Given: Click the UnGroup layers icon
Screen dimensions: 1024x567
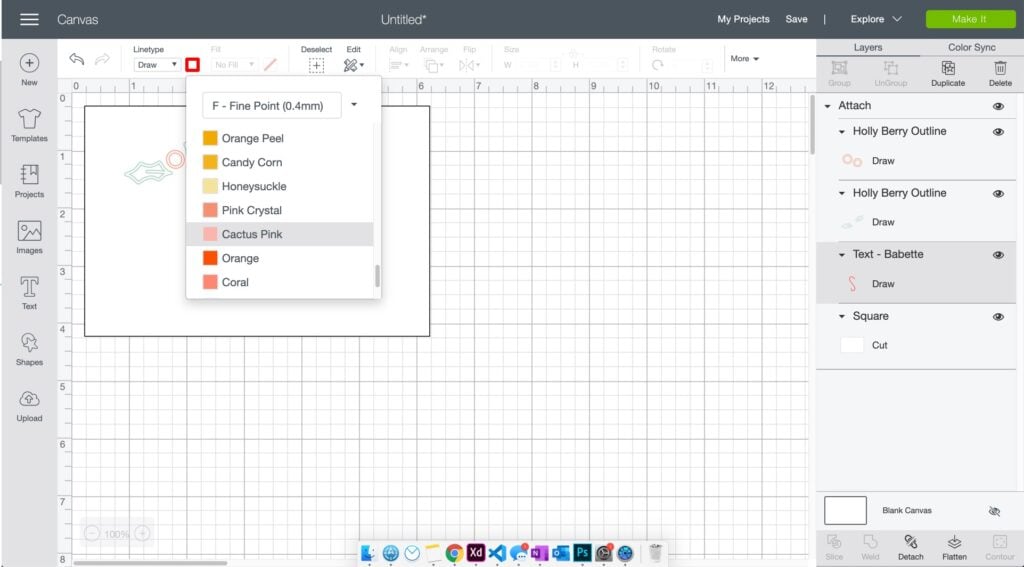Looking at the screenshot, I should 891,68.
